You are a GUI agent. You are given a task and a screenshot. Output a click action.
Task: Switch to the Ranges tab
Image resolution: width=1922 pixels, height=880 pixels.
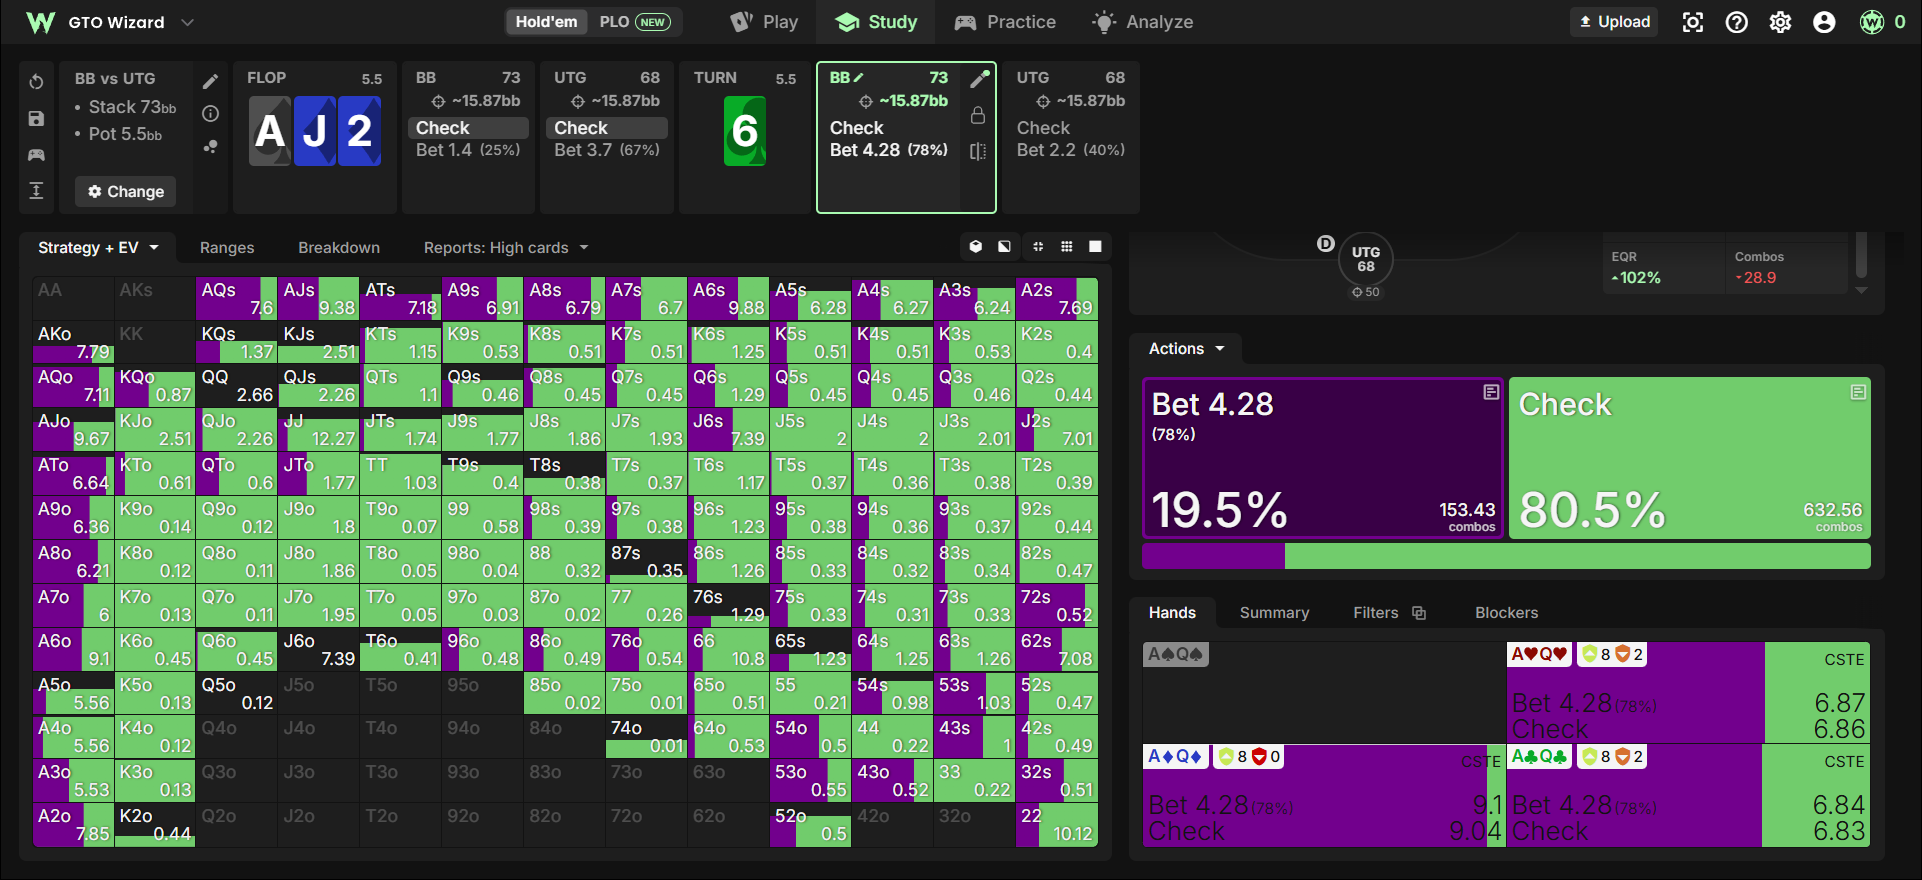[227, 248]
